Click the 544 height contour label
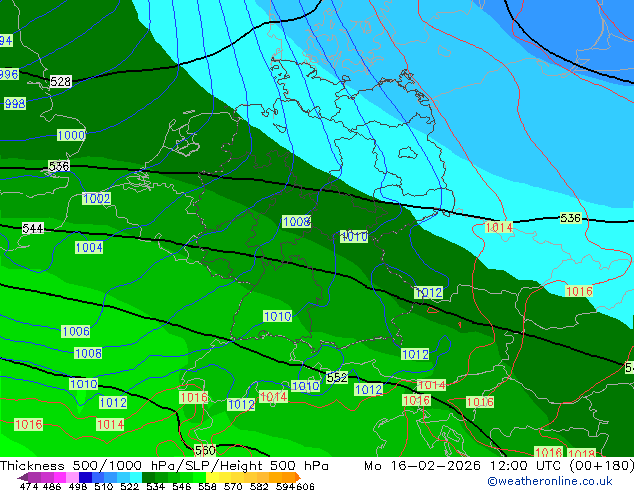 pyautogui.click(x=33, y=228)
